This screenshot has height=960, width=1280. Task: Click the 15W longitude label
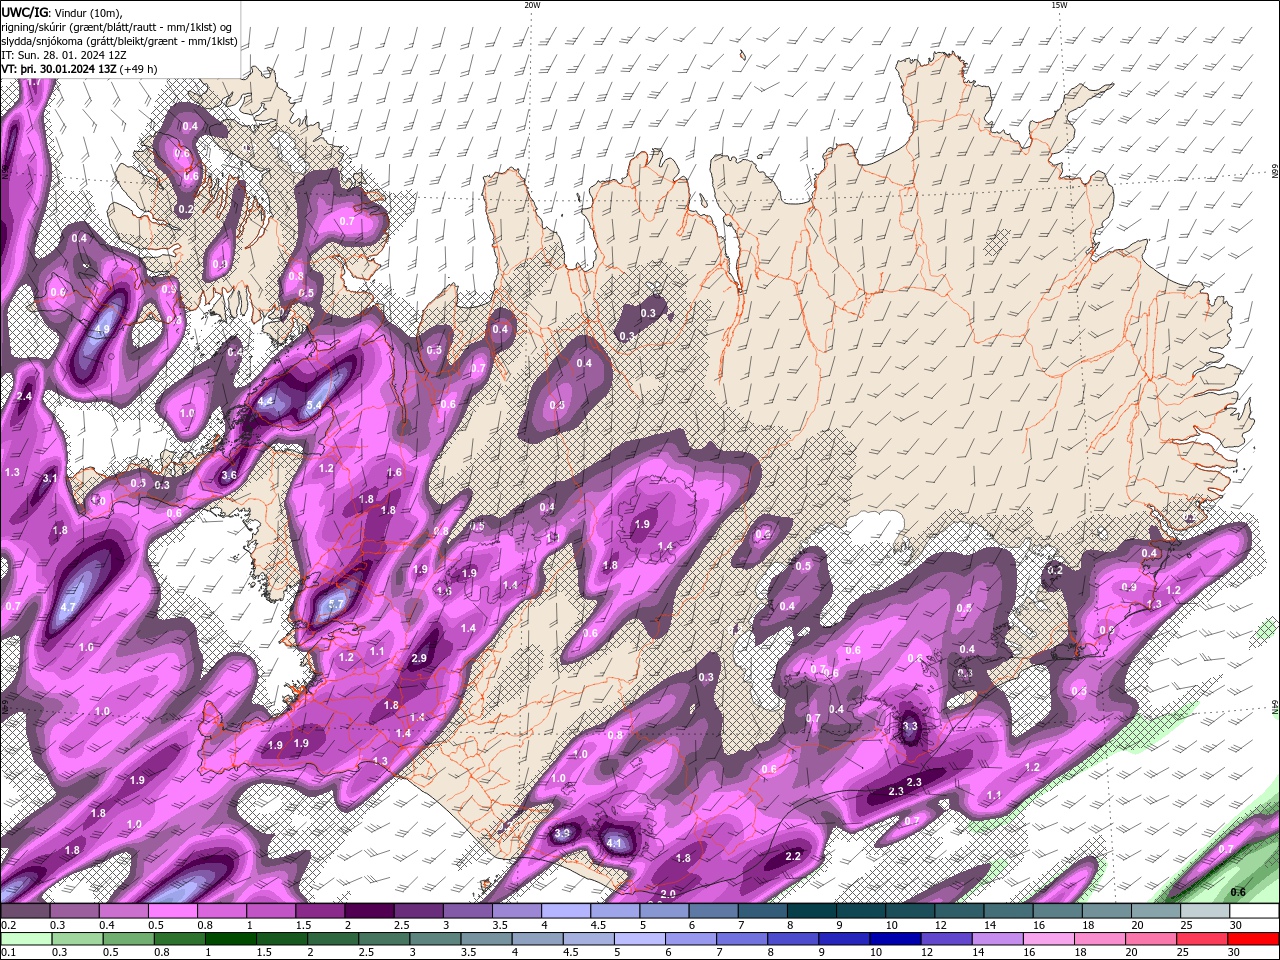(1059, 5)
